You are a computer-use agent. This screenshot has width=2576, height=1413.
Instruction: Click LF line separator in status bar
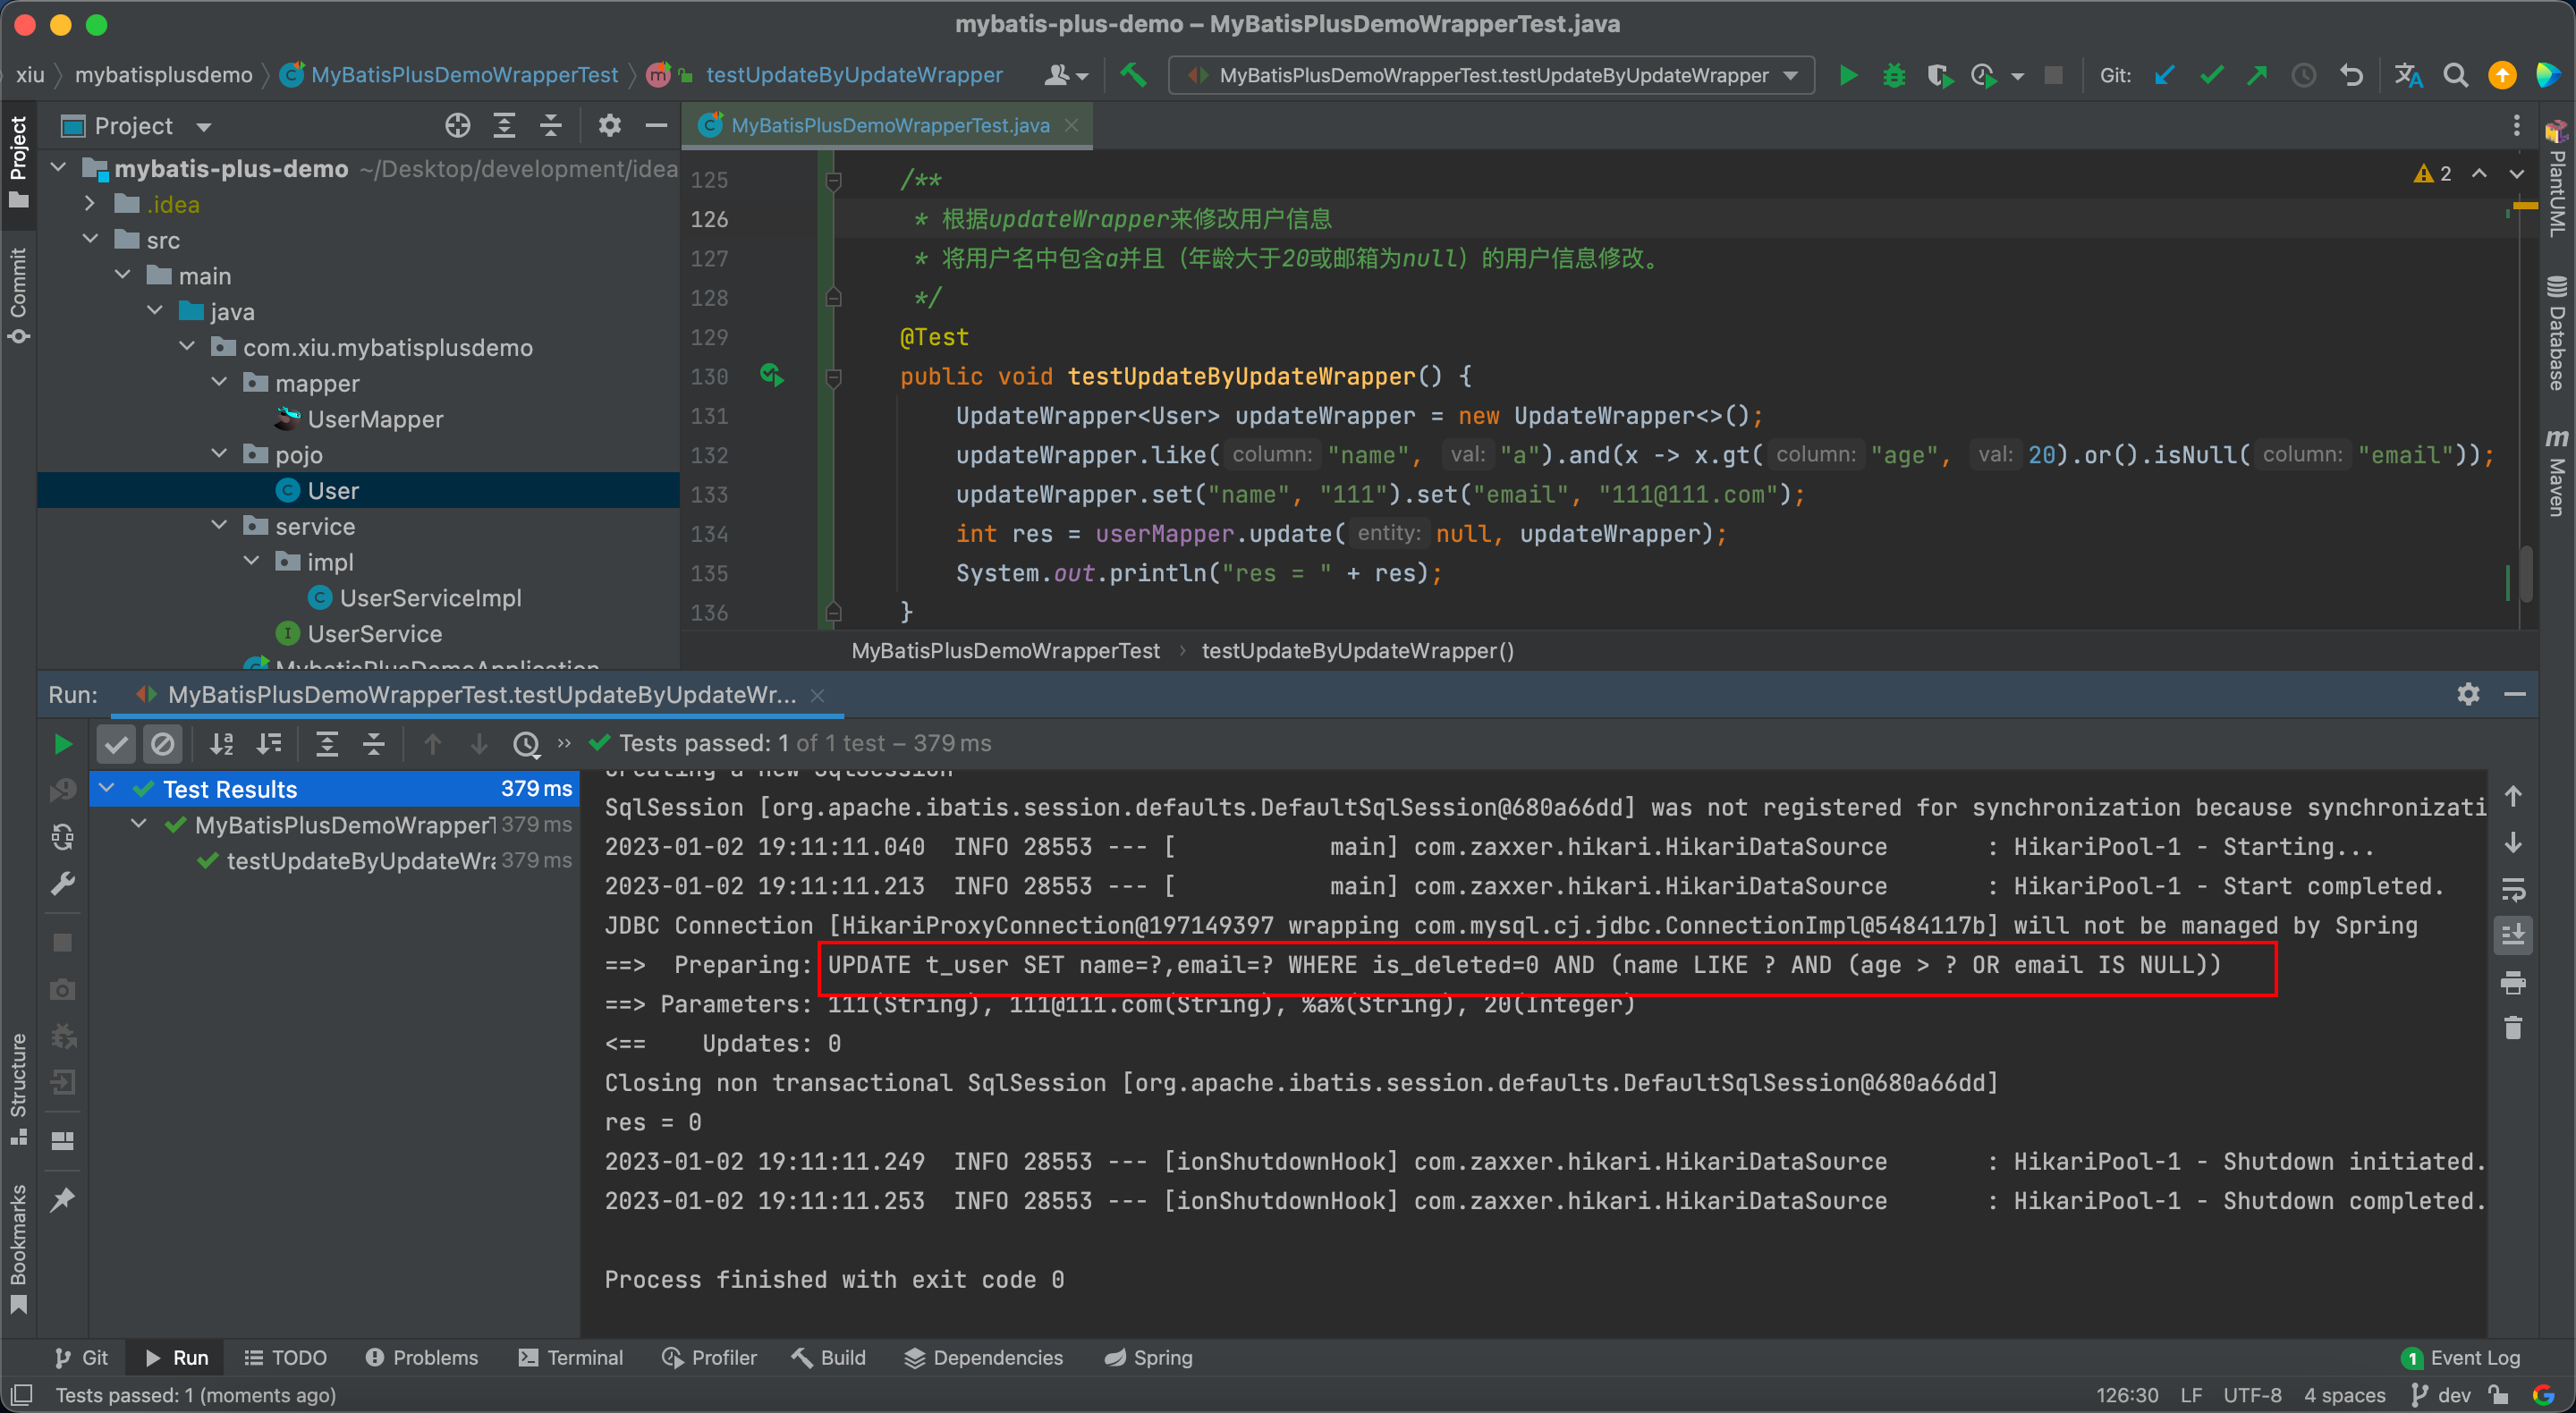coord(2190,1394)
